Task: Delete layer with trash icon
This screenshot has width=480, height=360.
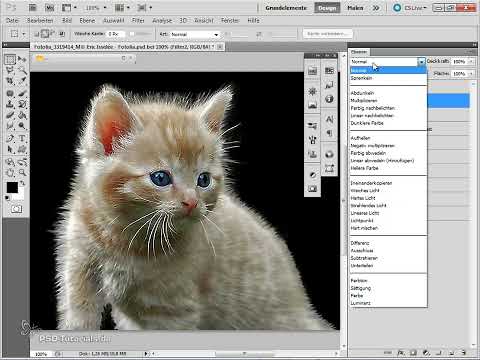Action: point(463,353)
